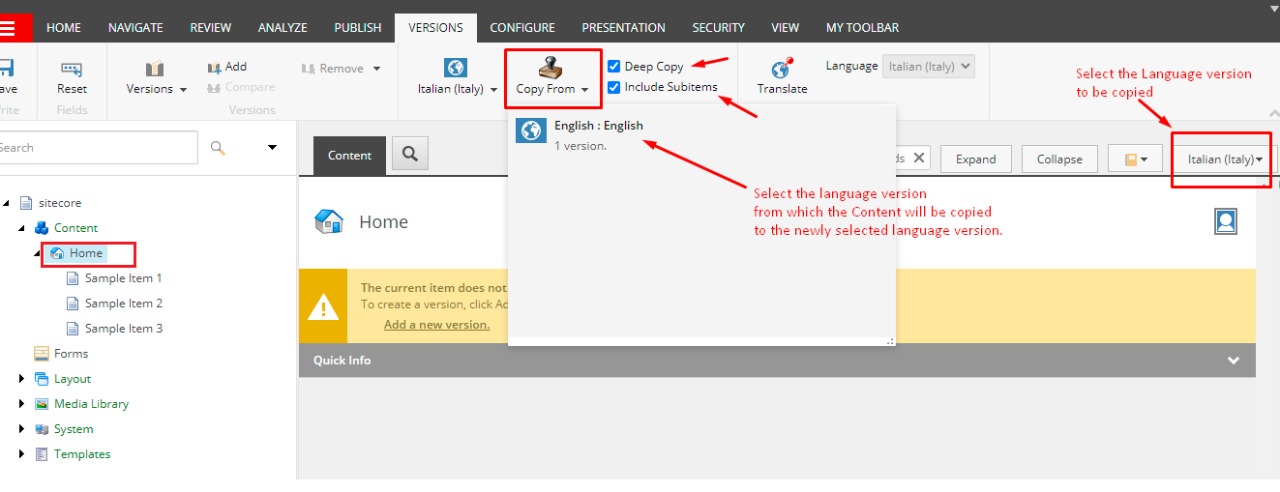
Task: Click the content tree search field
Action: tap(98, 148)
